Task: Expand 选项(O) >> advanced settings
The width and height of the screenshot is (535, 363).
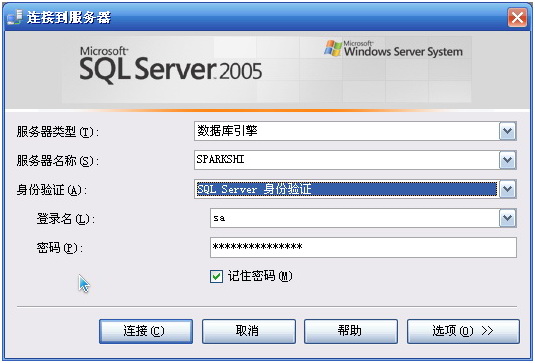Action: (x=463, y=331)
